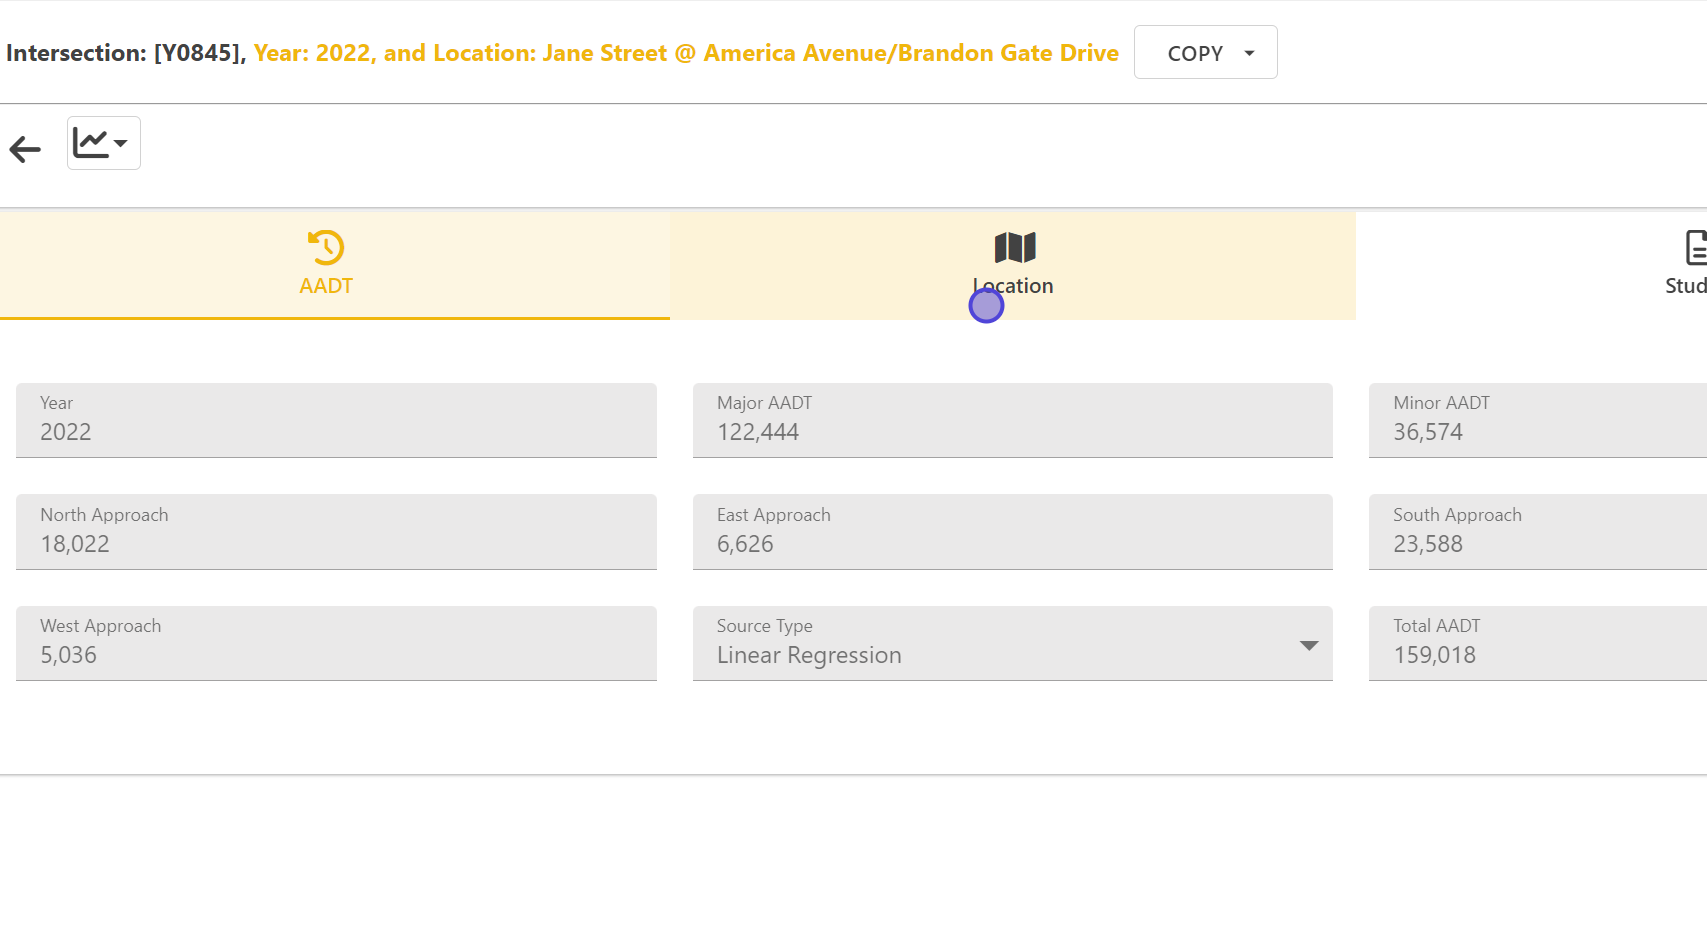Viewport: 1707px width, 932px height.
Task: Open the partially visible Study tab label
Action: click(1685, 286)
